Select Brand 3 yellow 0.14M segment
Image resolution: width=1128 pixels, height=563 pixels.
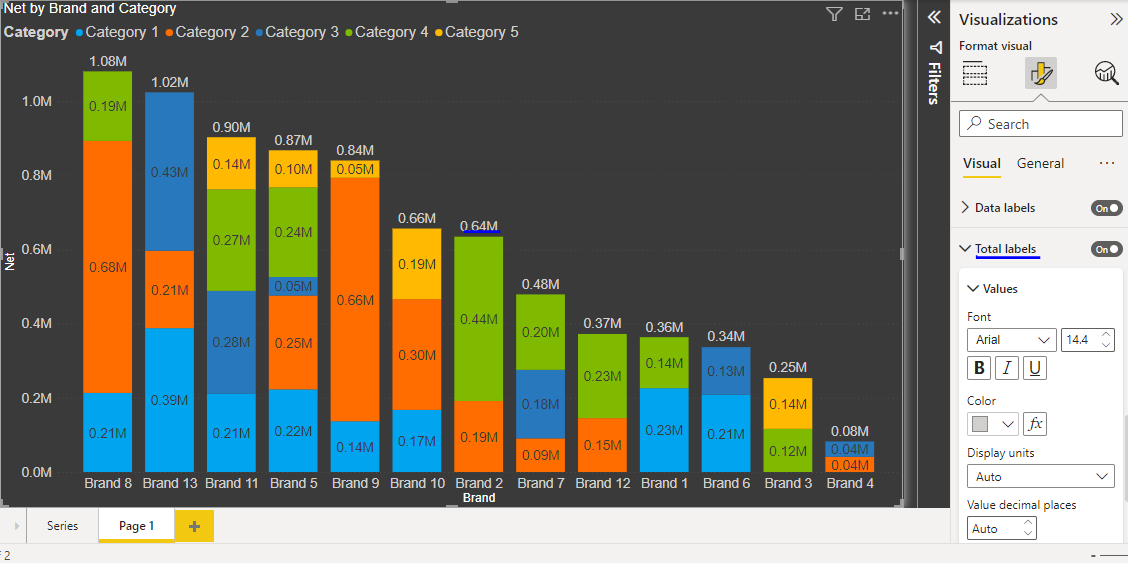(788, 403)
